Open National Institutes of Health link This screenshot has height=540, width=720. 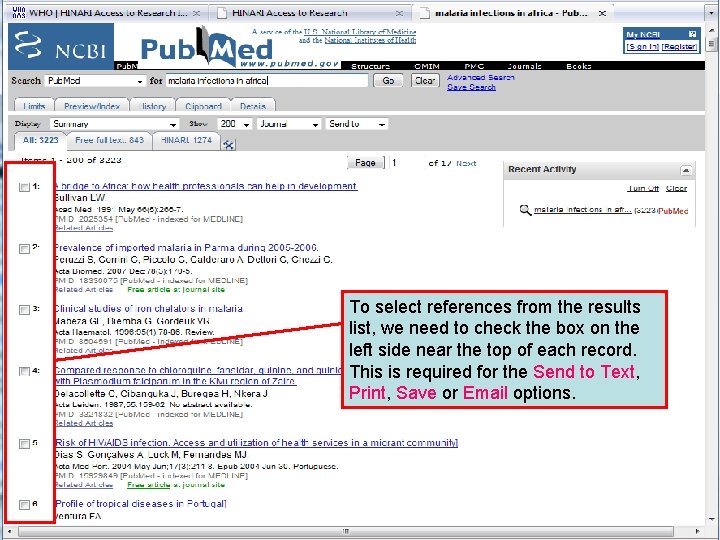point(370,40)
